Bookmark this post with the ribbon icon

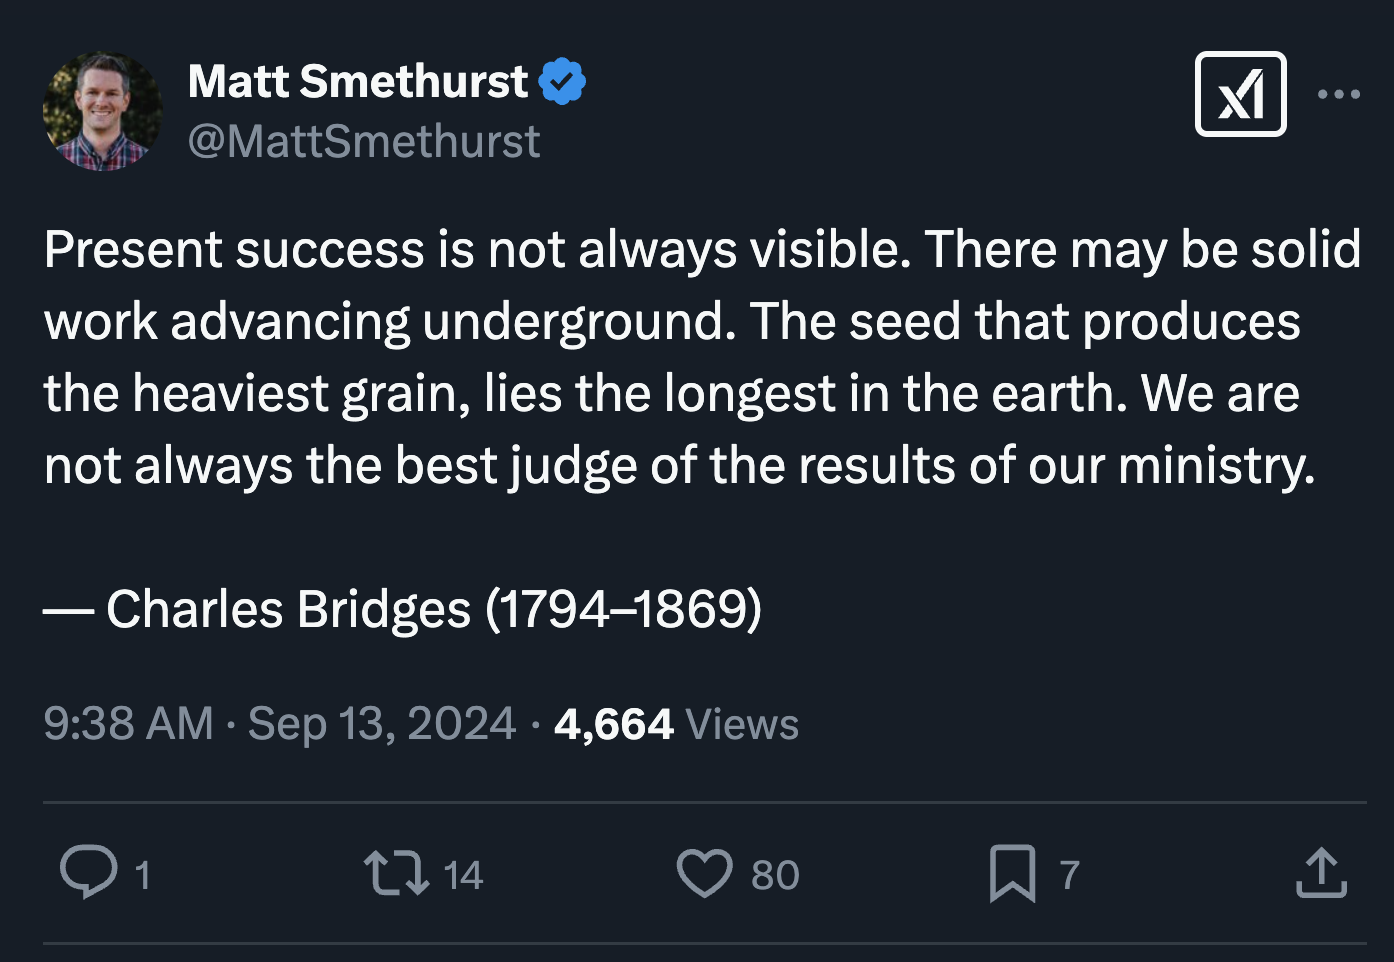pos(1012,873)
